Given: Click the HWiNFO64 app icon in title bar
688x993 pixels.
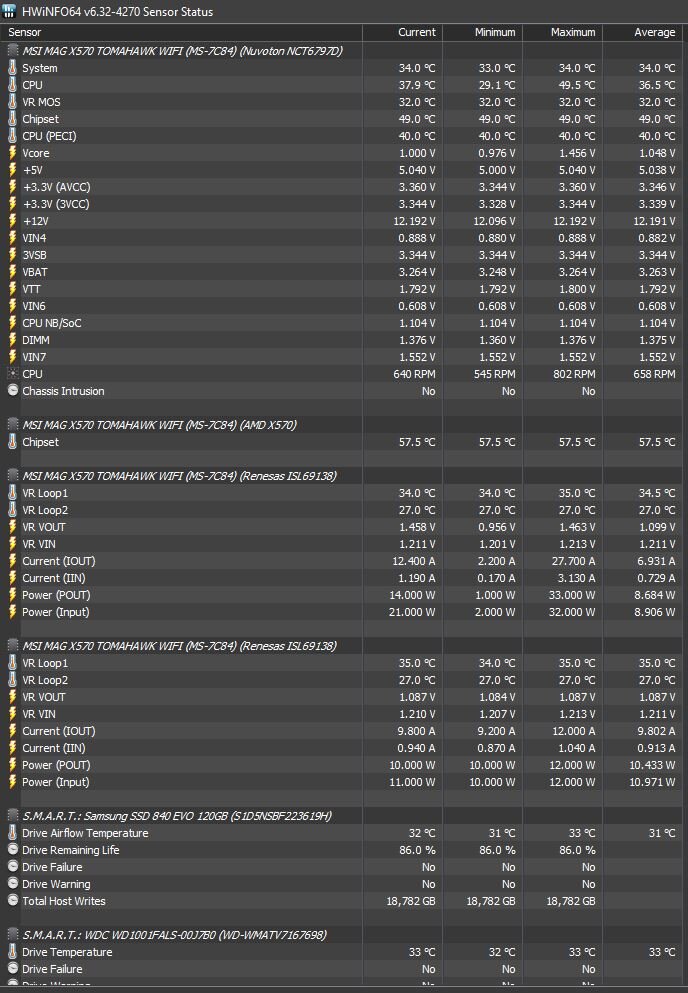Looking at the screenshot, I should pyautogui.click(x=10, y=11).
